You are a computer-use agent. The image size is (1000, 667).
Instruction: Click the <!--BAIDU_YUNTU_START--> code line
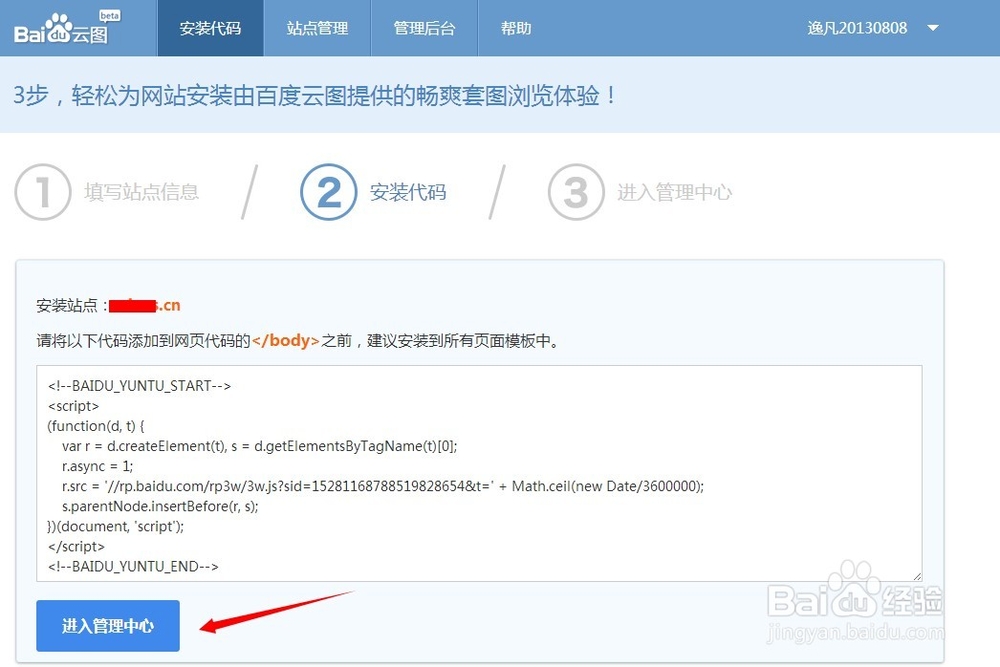click(x=139, y=386)
